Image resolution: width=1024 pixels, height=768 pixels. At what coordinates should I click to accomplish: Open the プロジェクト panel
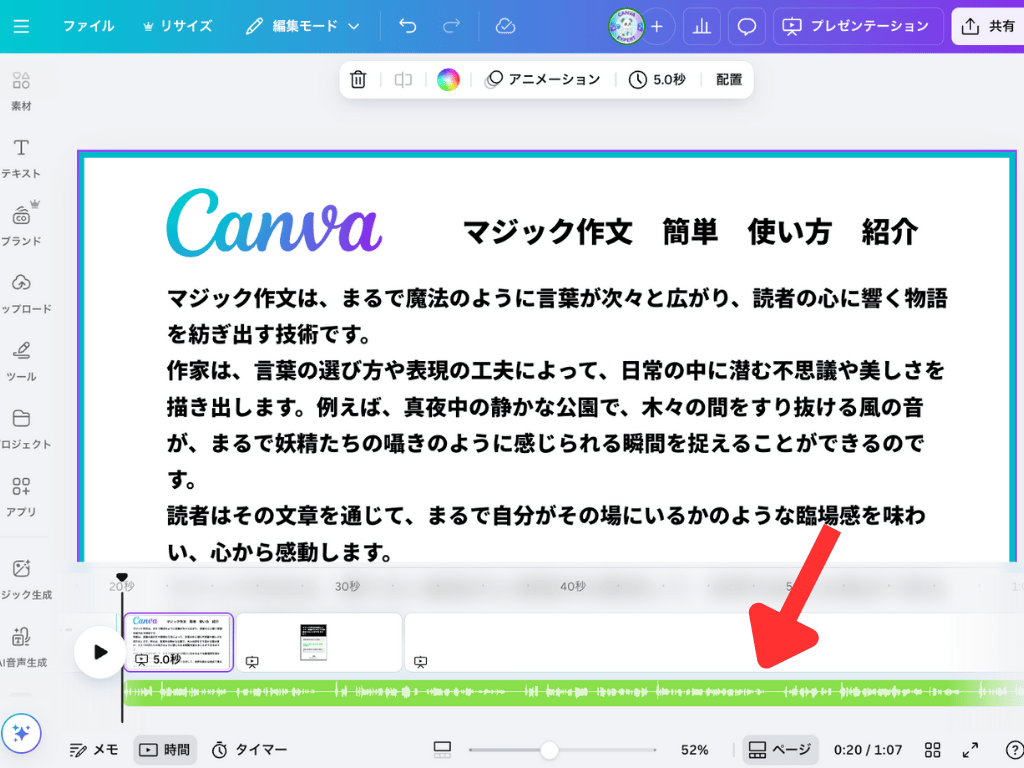(x=22, y=429)
